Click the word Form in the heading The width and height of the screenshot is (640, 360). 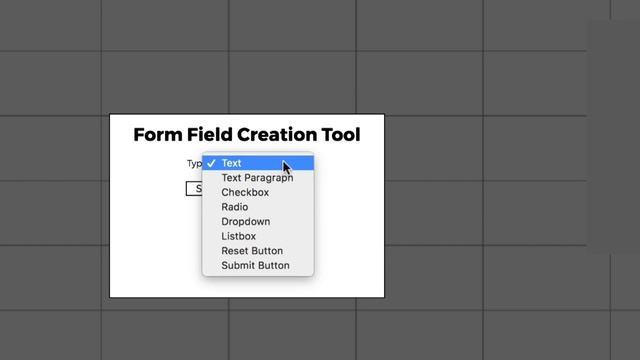click(x=158, y=135)
